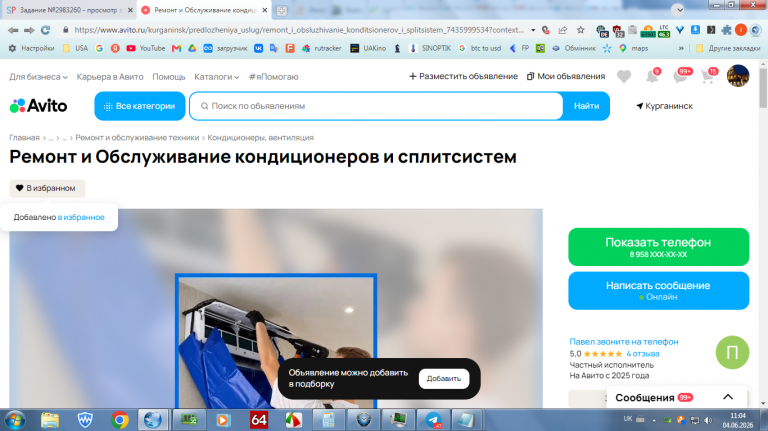Open calculator from taskbar
Viewport: 768px width, 431px height.
(328, 420)
